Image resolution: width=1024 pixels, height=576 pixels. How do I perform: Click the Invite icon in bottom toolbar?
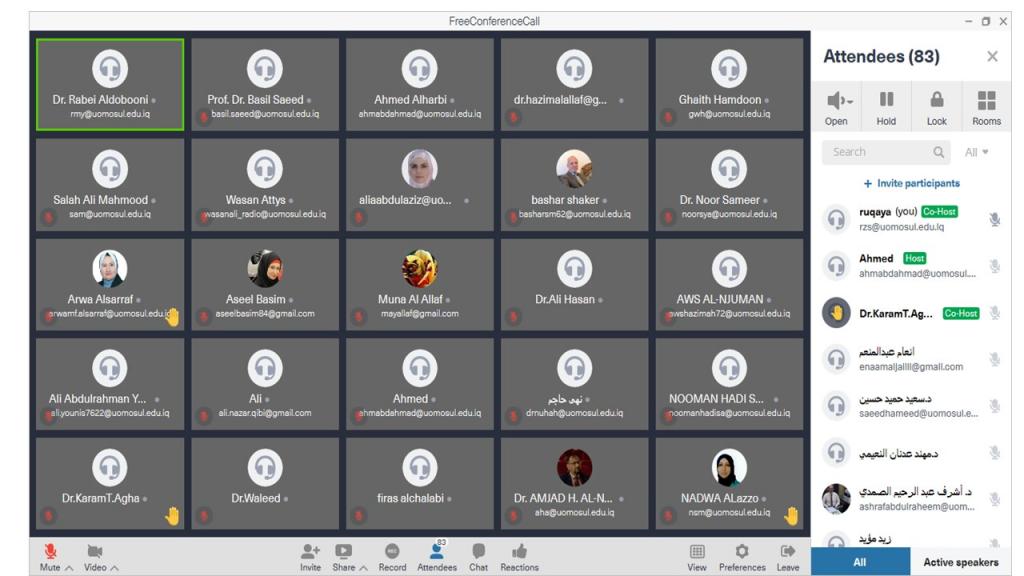tap(310, 552)
